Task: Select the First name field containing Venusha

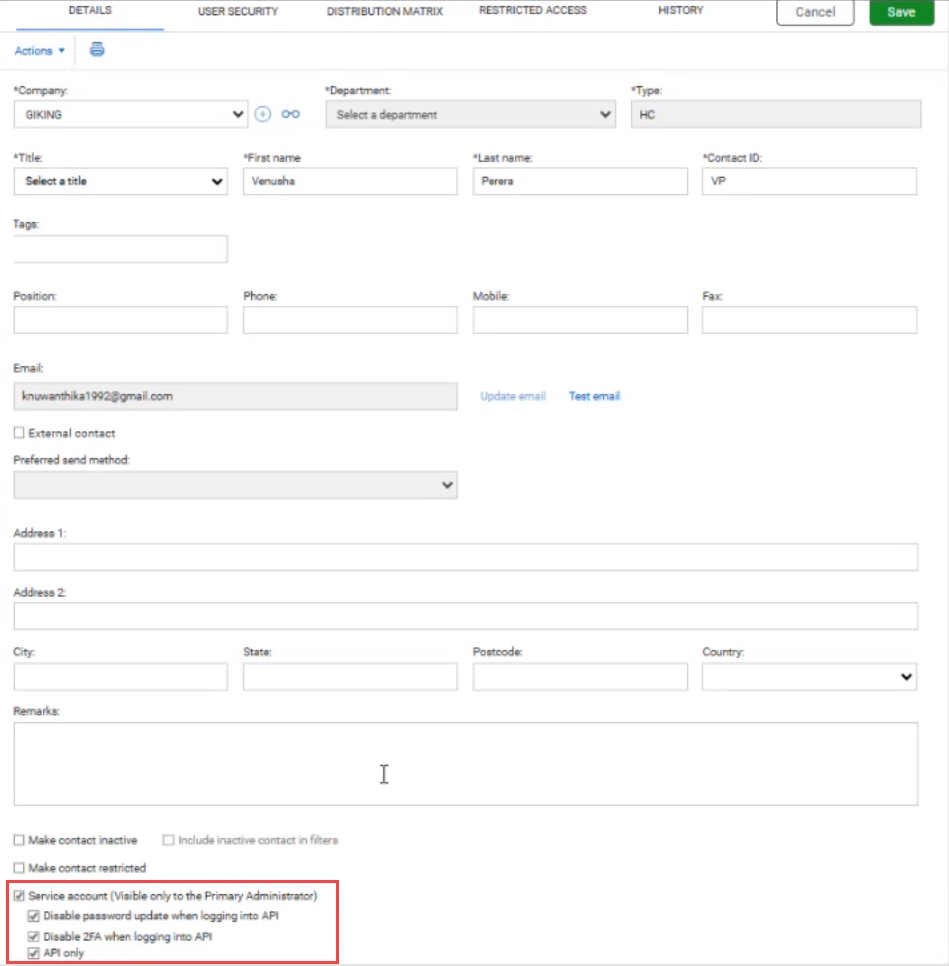Action: [x=350, y=181]
